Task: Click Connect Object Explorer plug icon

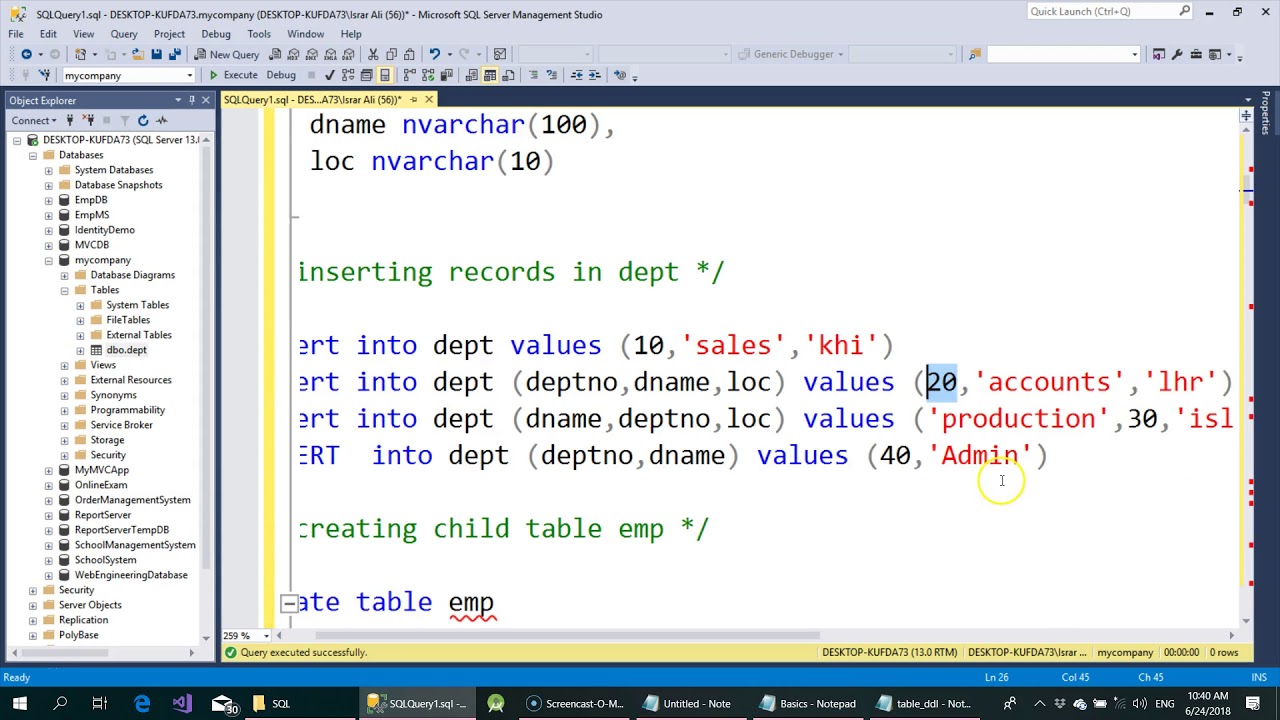Action: (x=70, y=120)
